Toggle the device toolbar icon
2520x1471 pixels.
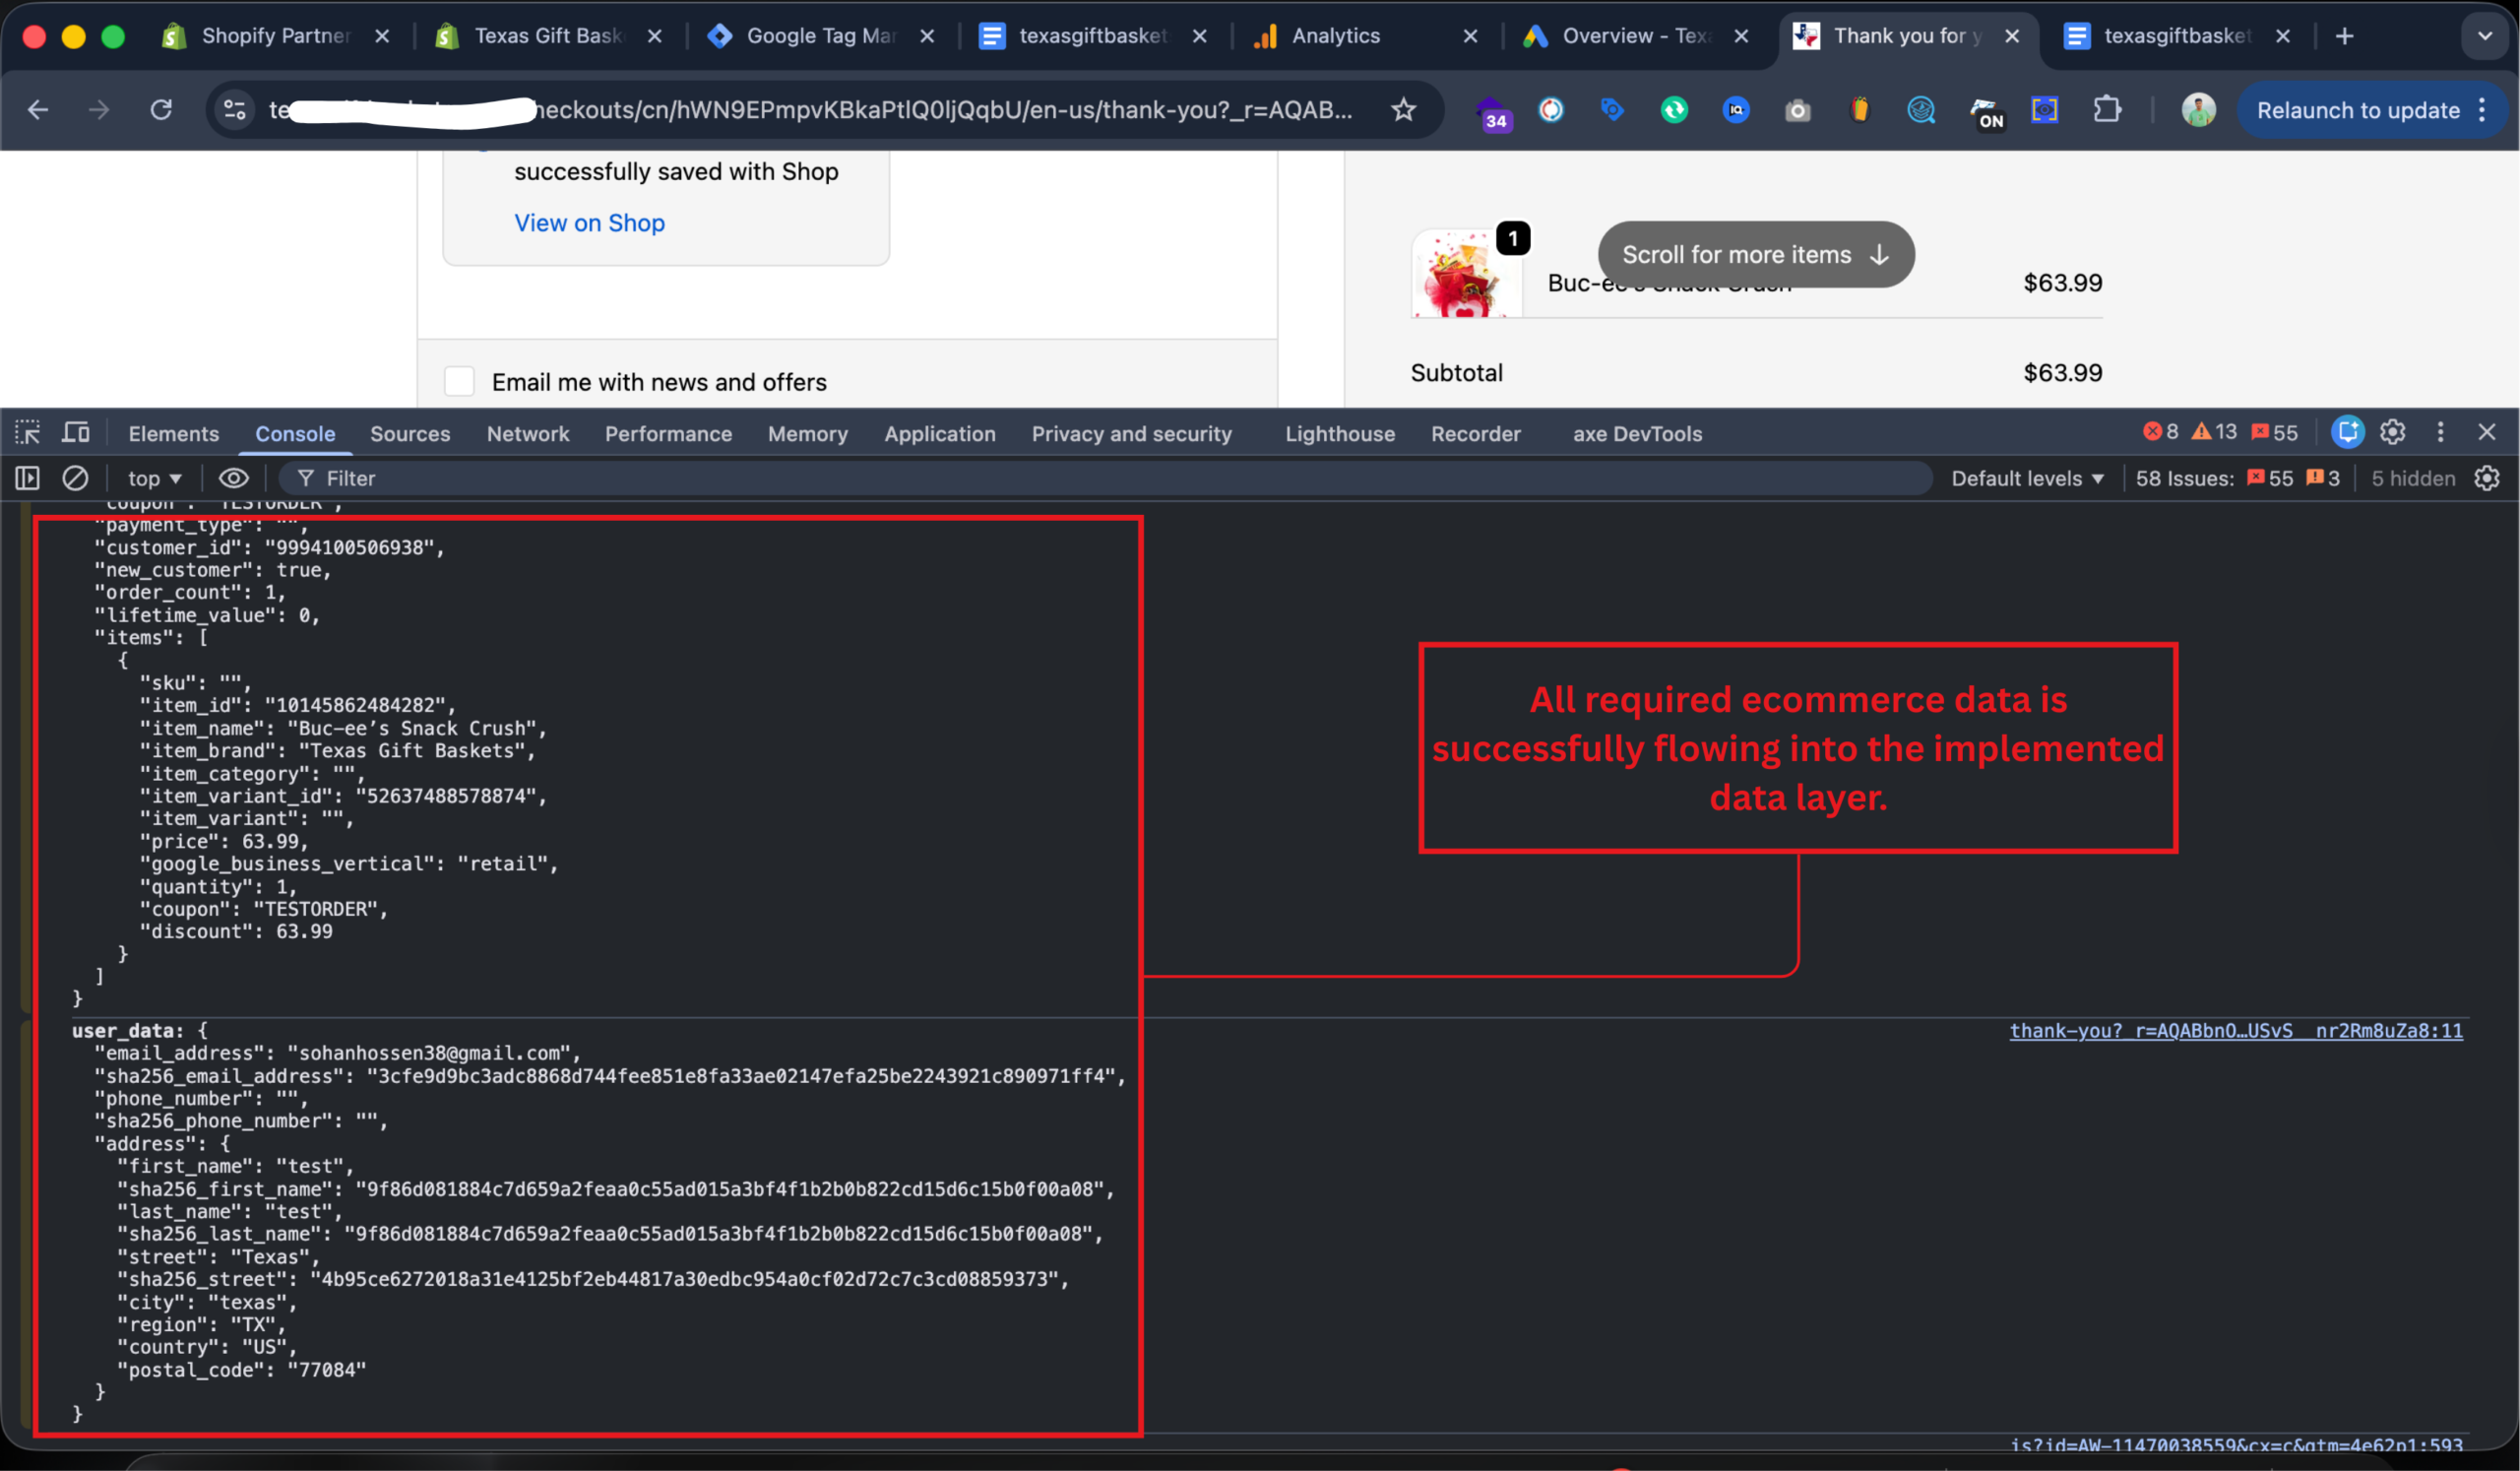tap(76, 433)
